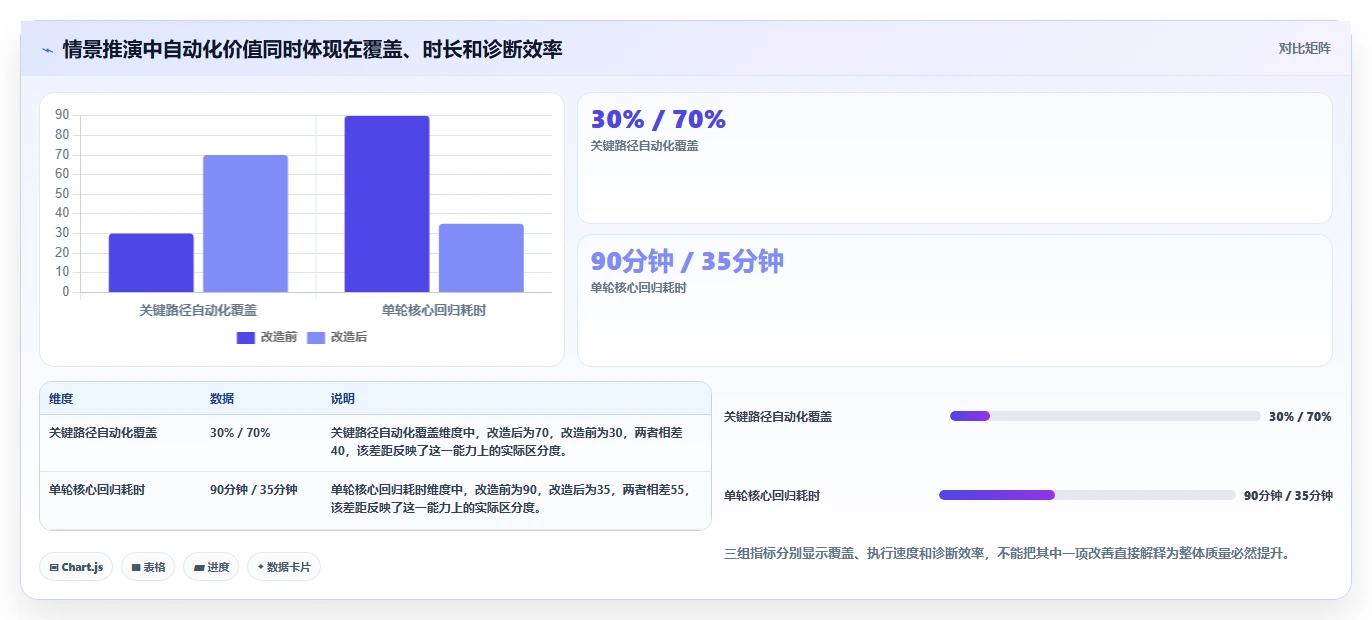Click the 90分钟 / 35分钟 value beside progress bar
This screenshot has height=620, width=1372.
click(1288, 496)
